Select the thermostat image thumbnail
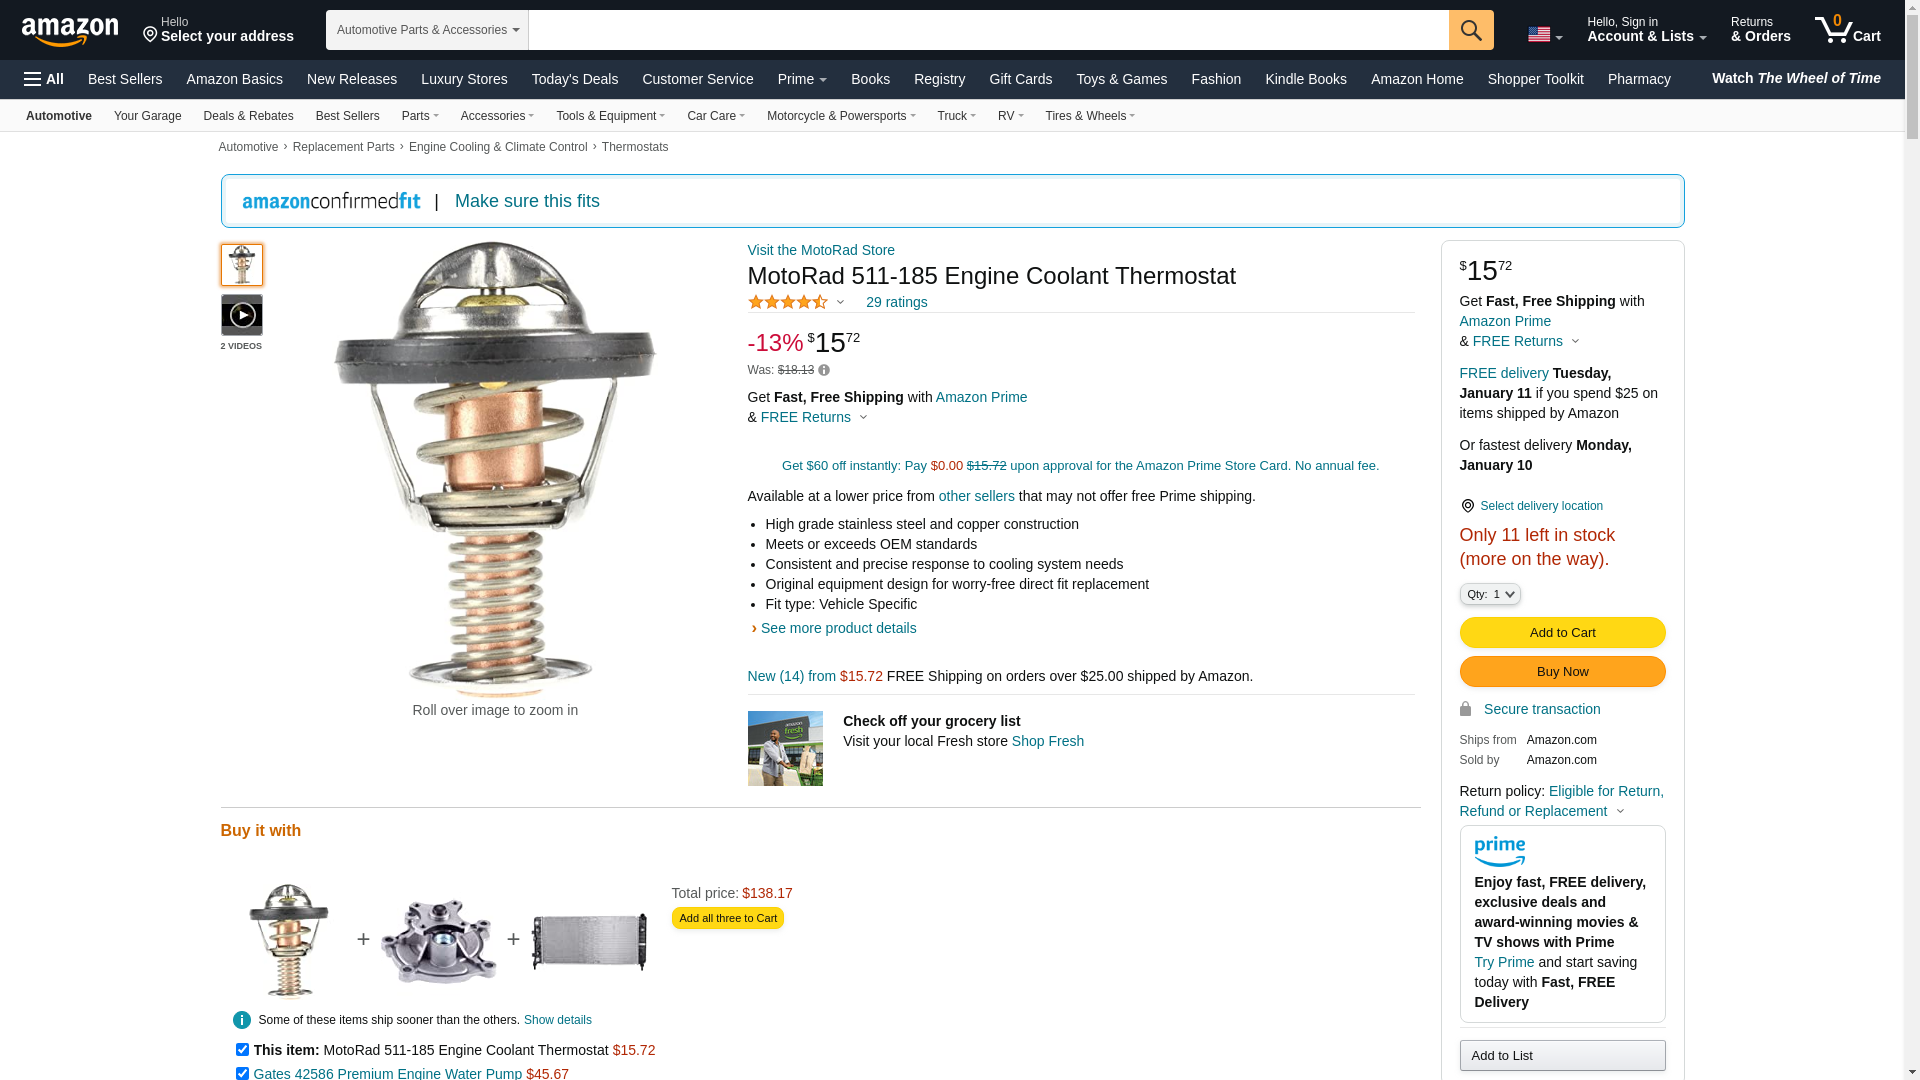Screen dimensions: 1920x1080 coord(242,265)
